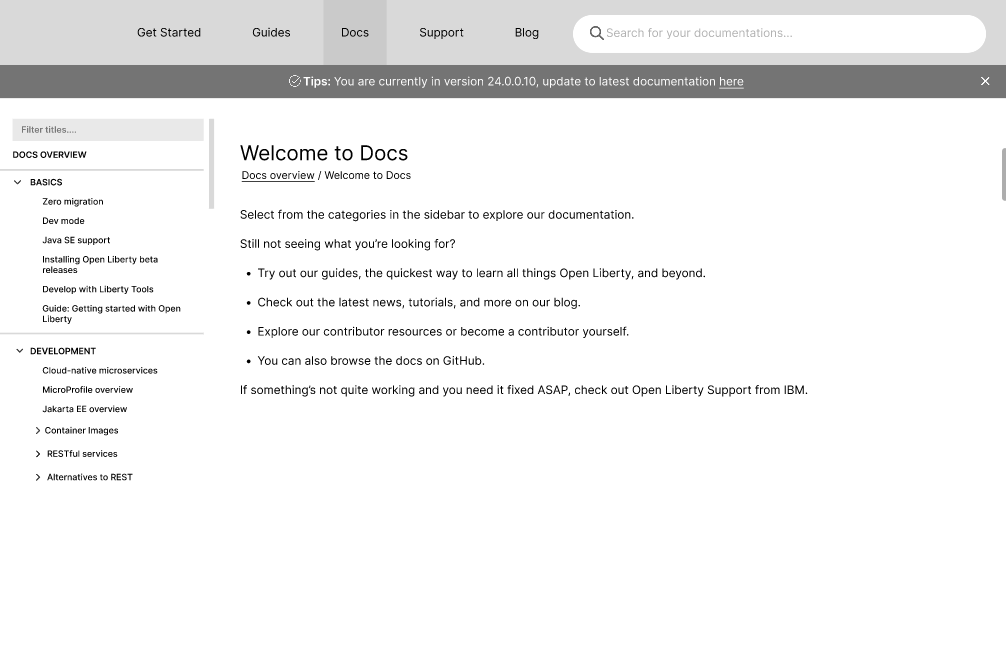Expand the RESTful services chevron

(x=37, y=454)
